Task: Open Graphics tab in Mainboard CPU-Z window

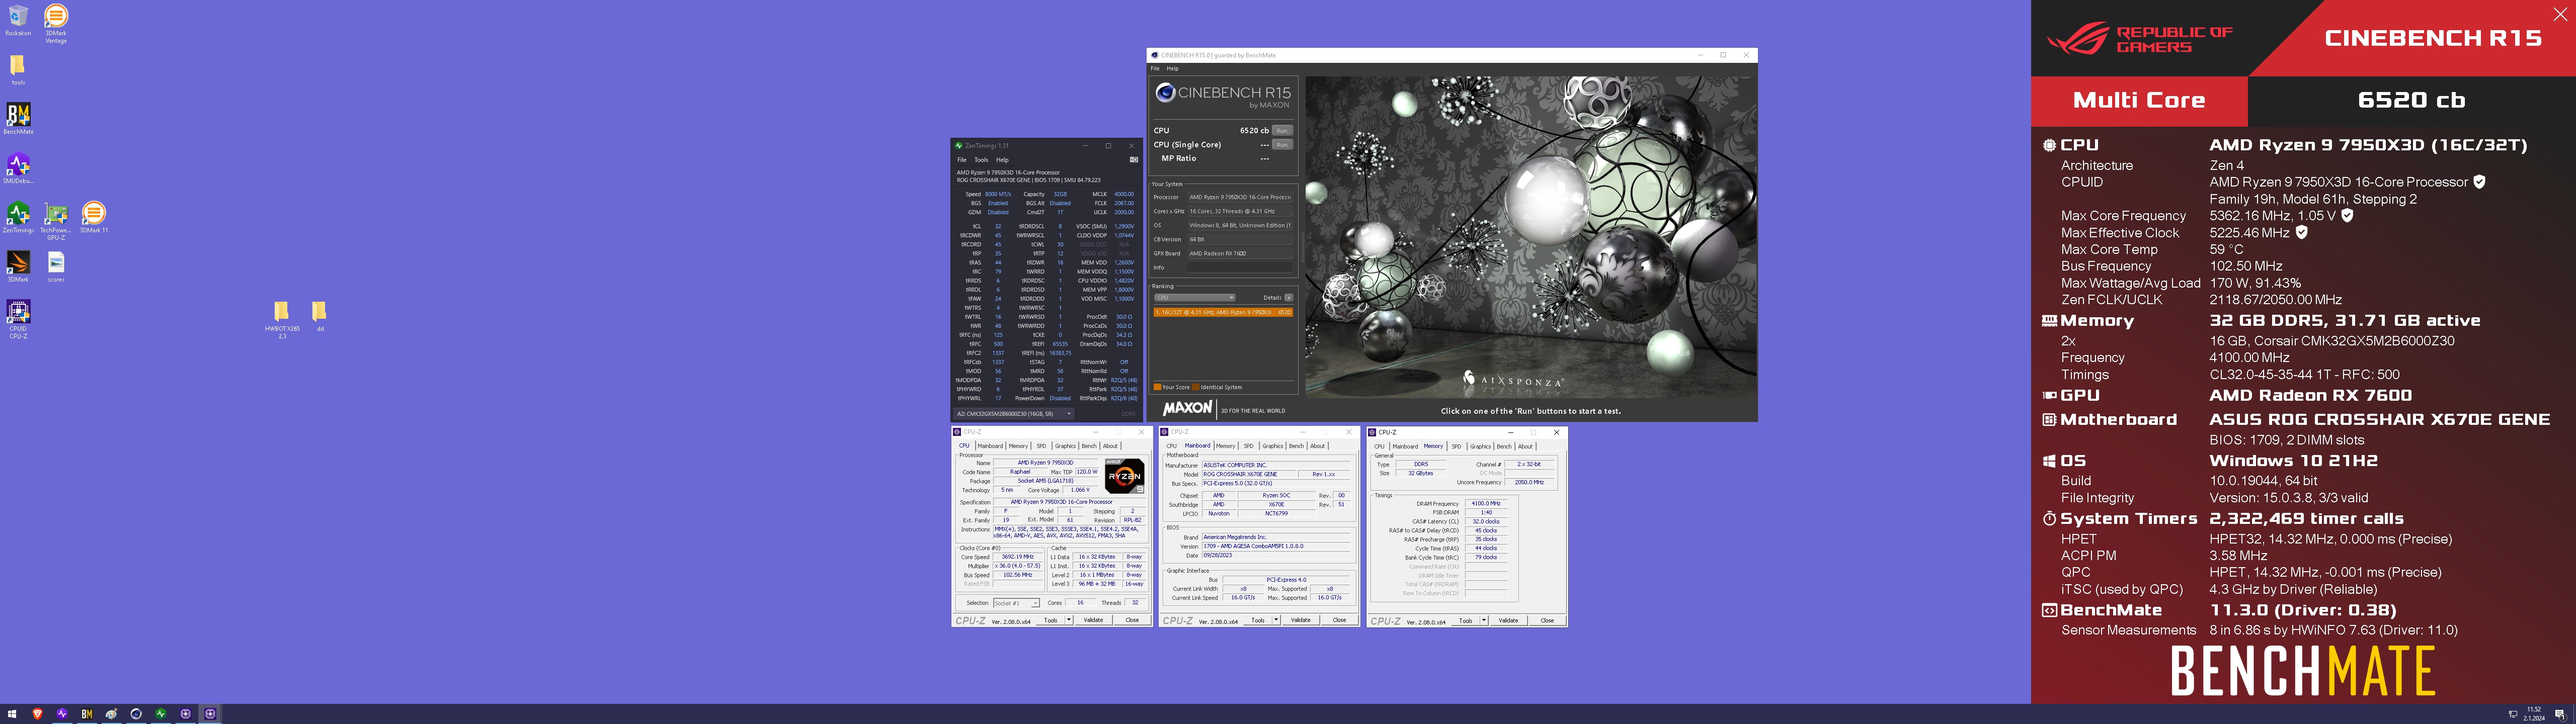Action: click(1272, 446)
